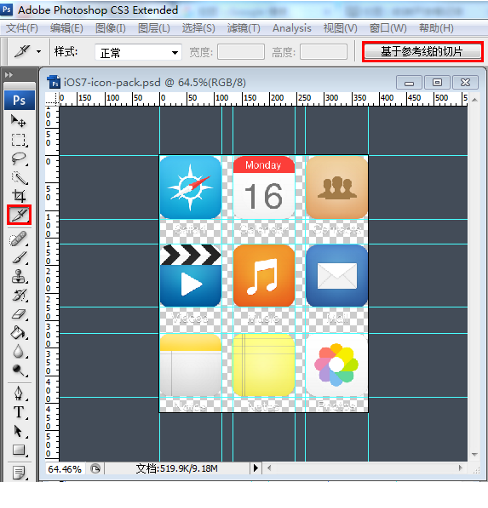Click the orange Music note icon
This screenshot has height=508, width=488.
pyautogui.click(x=264, y=276)
